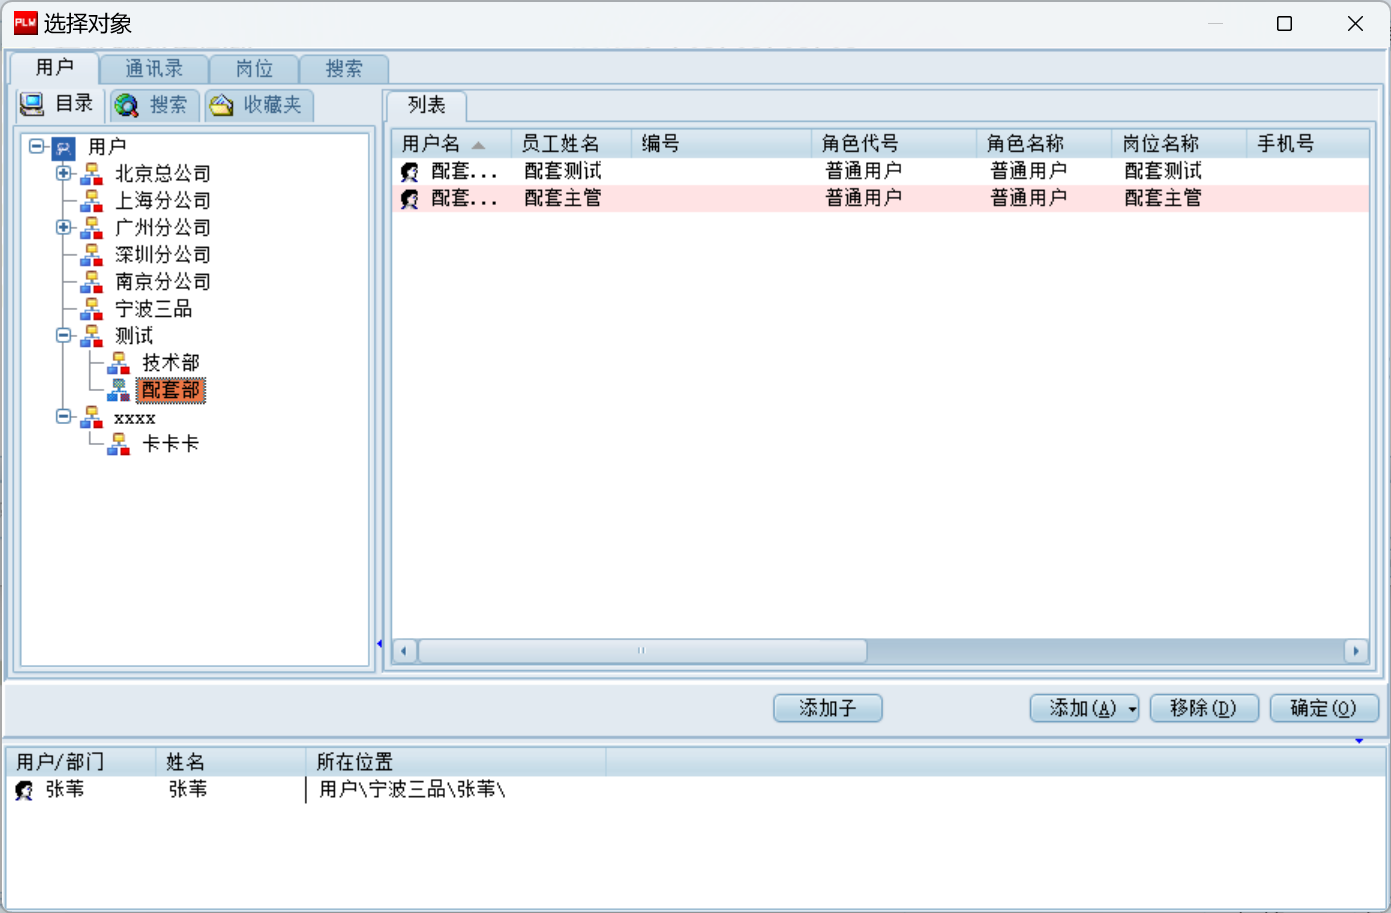This screenshot has height=913, width=1391.
Task: Switch to the 岗位 tab
Action: [x=254, y=69]
